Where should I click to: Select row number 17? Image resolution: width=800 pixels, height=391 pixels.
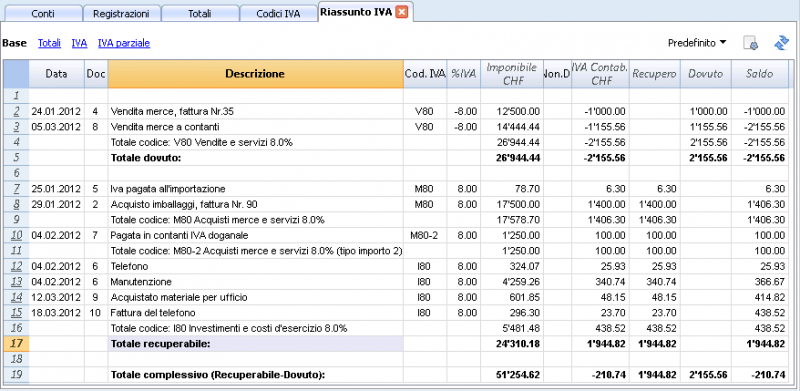(16, 344)
